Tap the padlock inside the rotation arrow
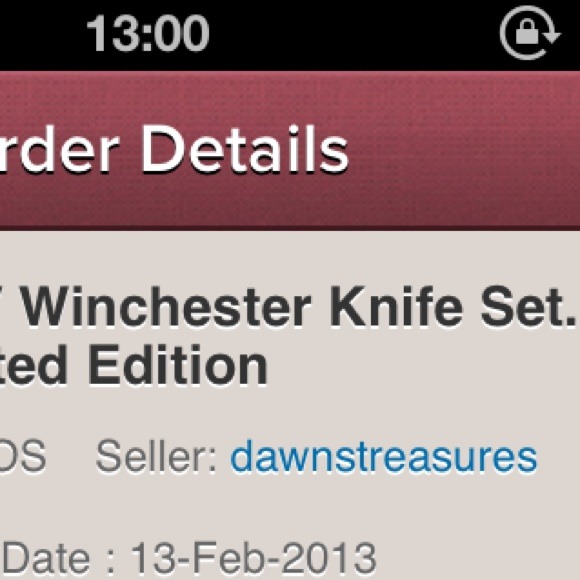Screen dimensions: 580x580 526,31
